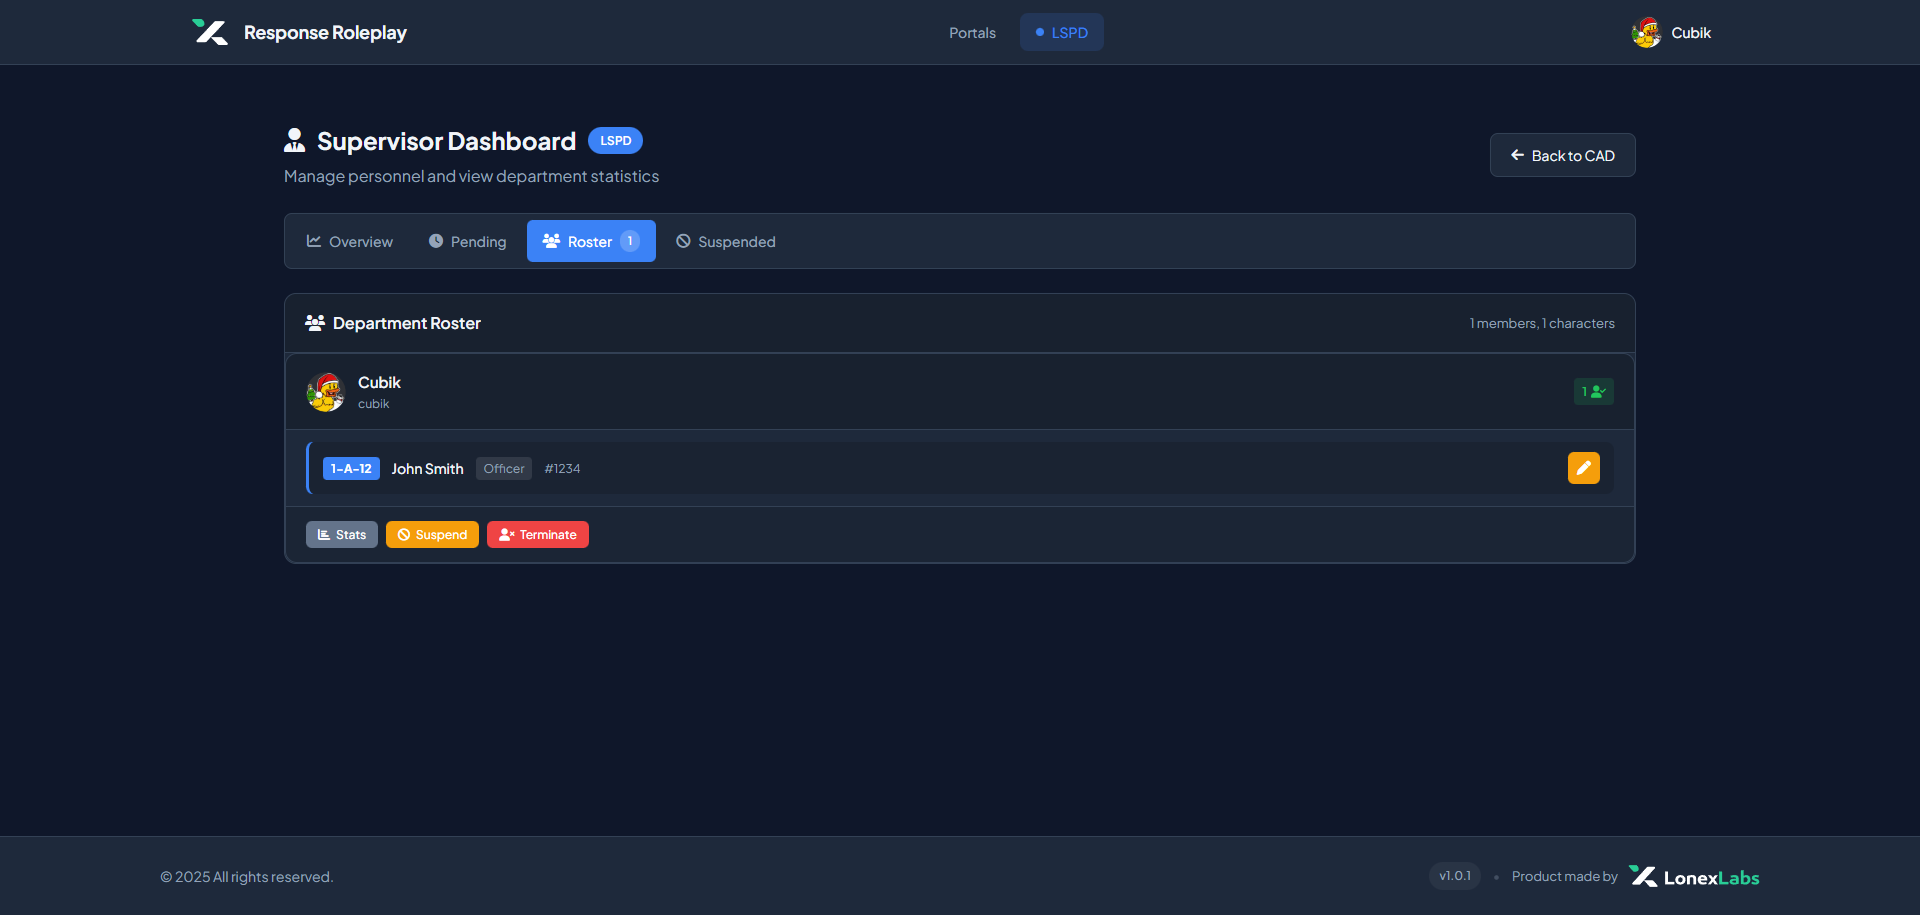Image resolution: width=1920 pixels, height=915 pixels.
Task: Click the Response Roleplay logo icon
Action: coord(210,32)
